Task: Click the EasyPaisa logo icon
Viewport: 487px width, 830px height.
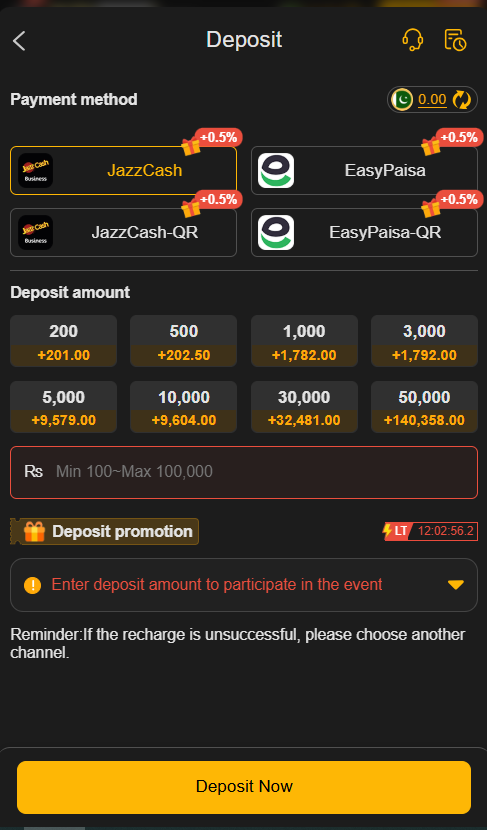Action: point(276,170)
